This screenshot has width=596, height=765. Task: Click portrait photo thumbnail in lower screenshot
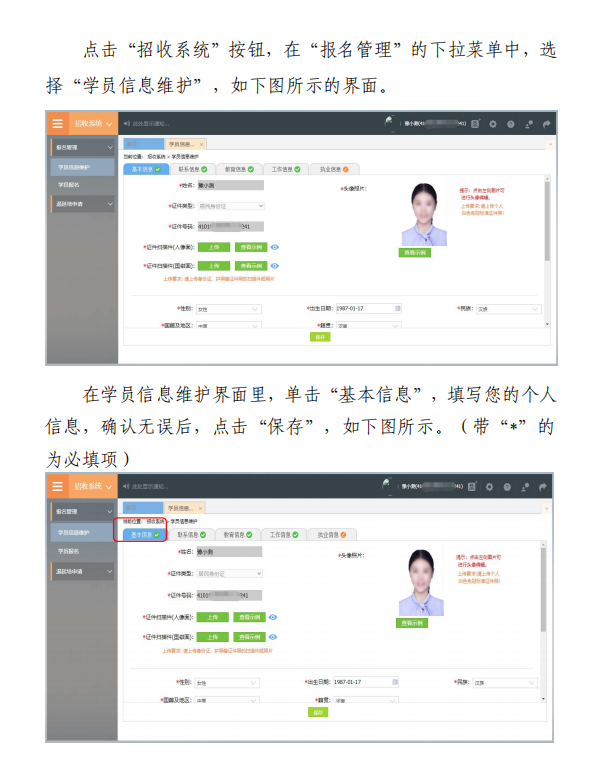[x=421, y=583]
